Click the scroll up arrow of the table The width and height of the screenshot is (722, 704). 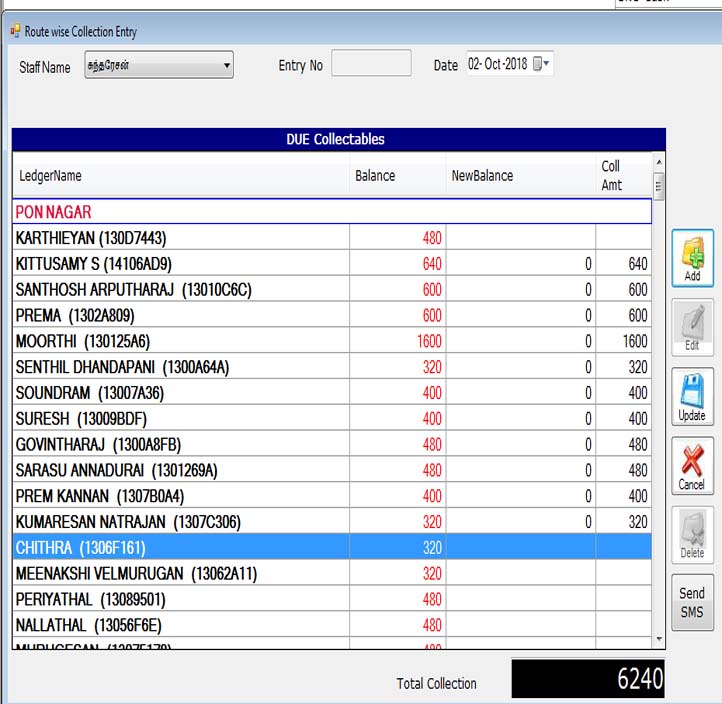659,162
